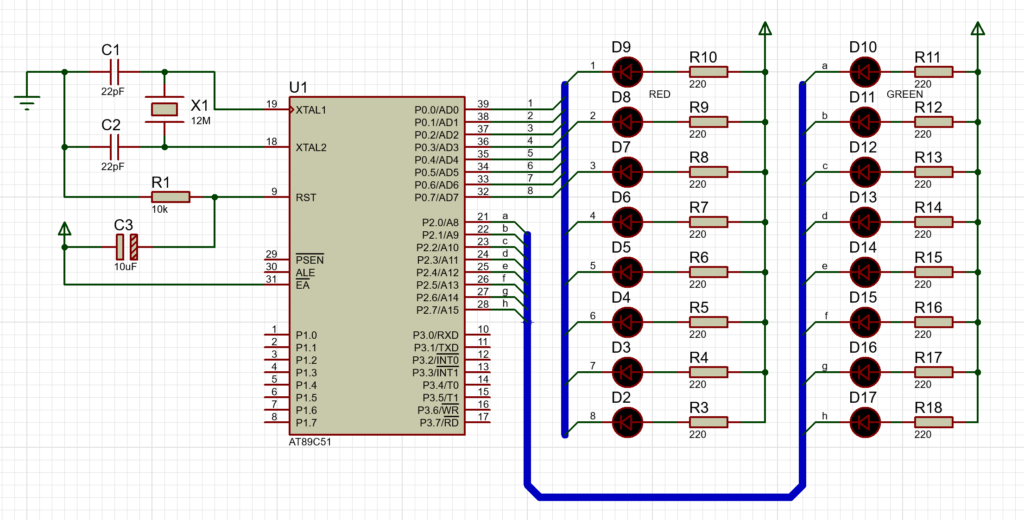Select green LED D17 symbol

(x=863, y=421)
